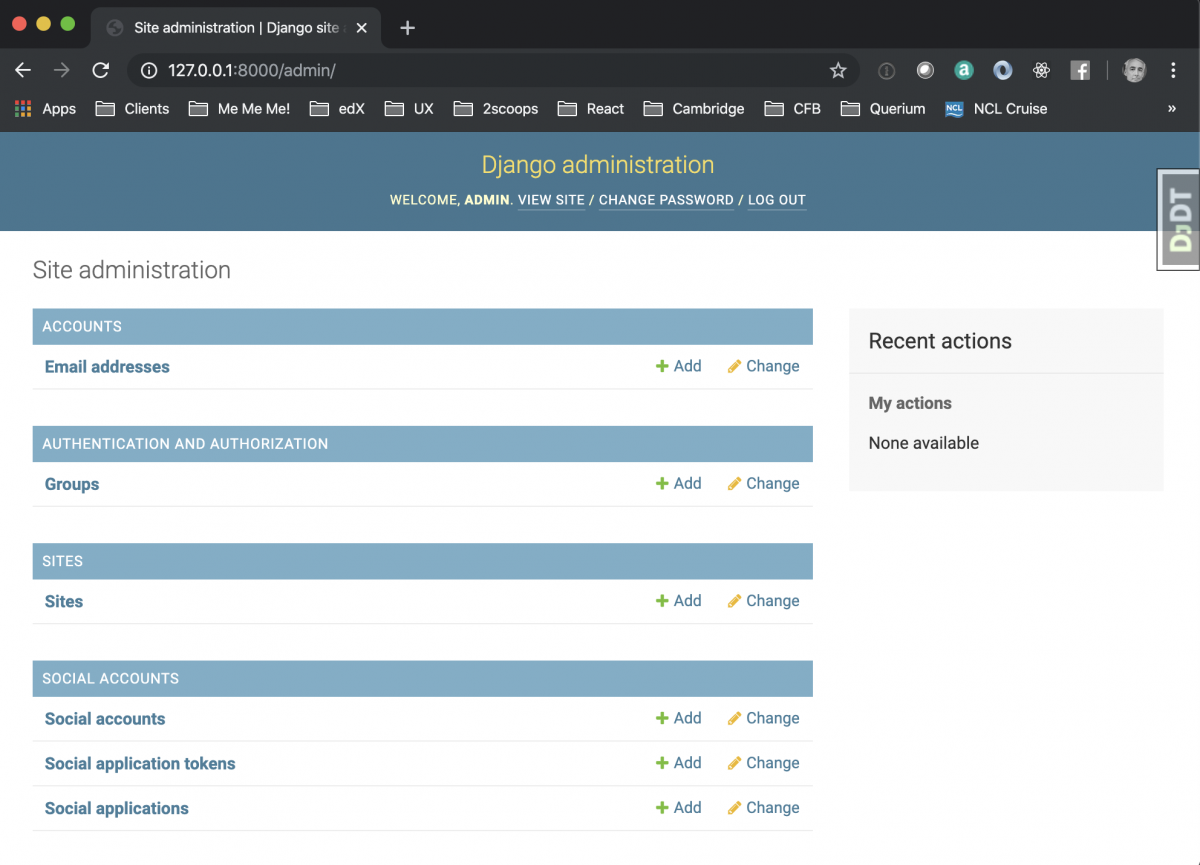Reload the page using the refresh icon
The height and width of the screenshot is (865, 1200).
tap(100, 70)
